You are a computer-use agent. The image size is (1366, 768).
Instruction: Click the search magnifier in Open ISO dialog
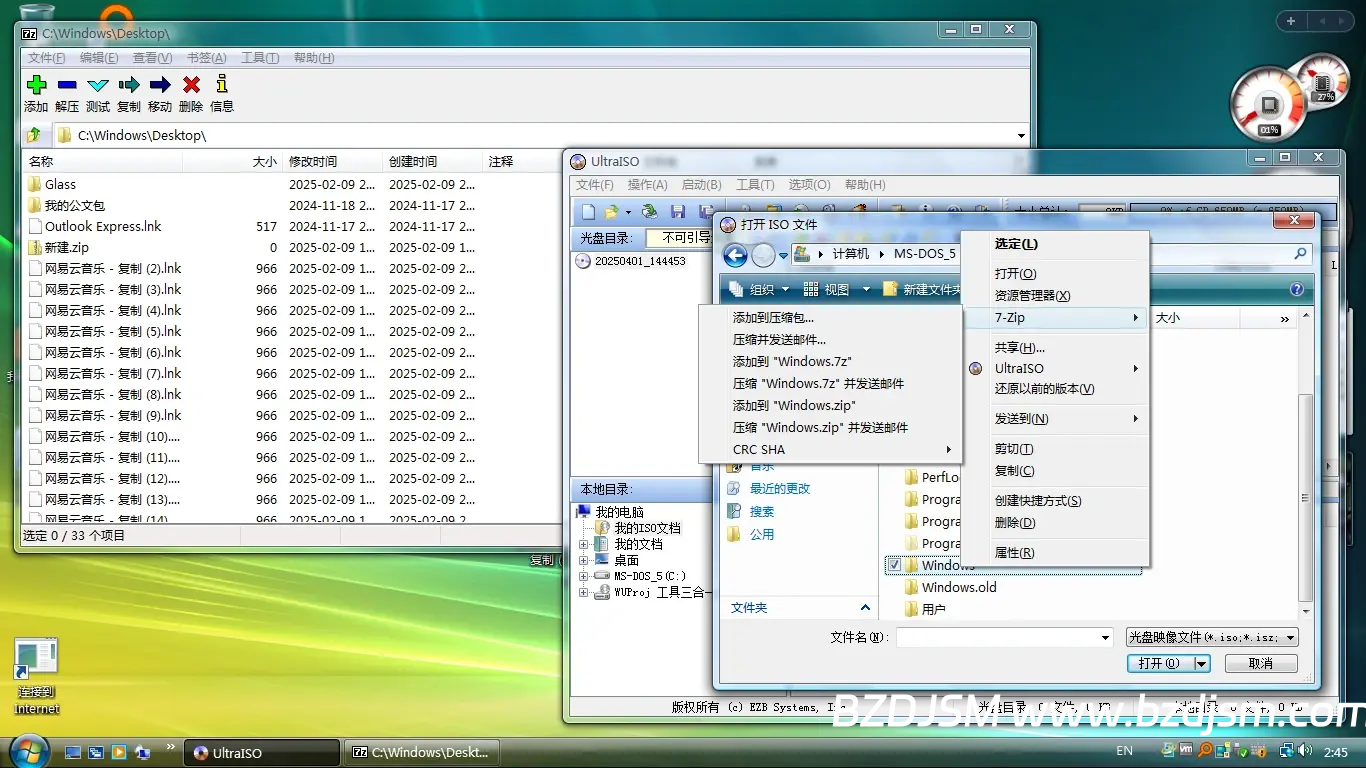tap(1300, 254)
